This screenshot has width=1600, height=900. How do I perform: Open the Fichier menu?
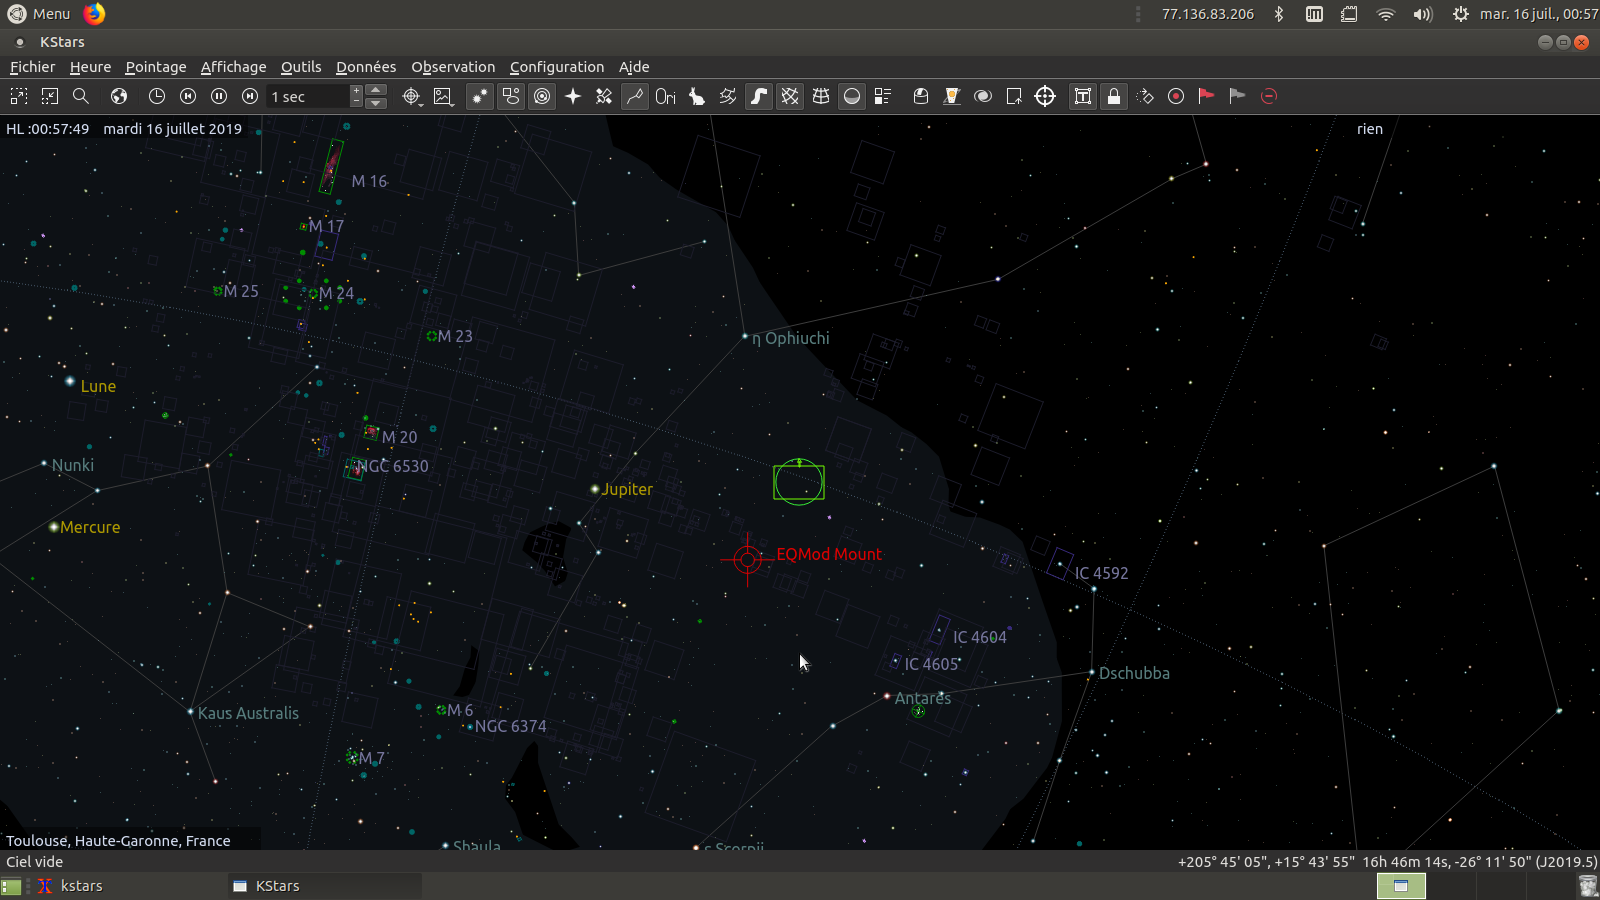(33, 67)
